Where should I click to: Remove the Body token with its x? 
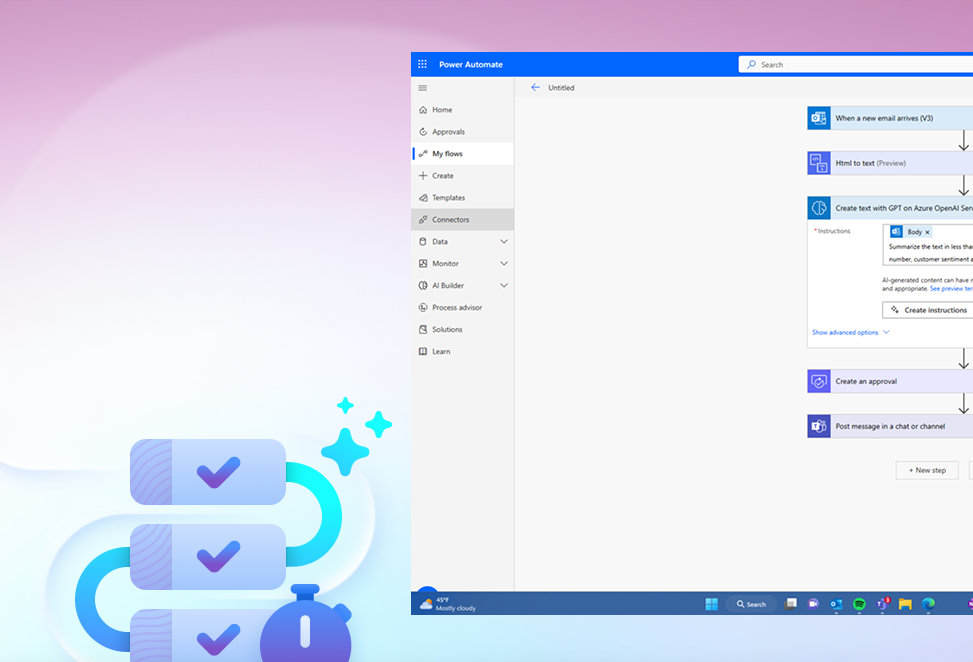[928, 232]
